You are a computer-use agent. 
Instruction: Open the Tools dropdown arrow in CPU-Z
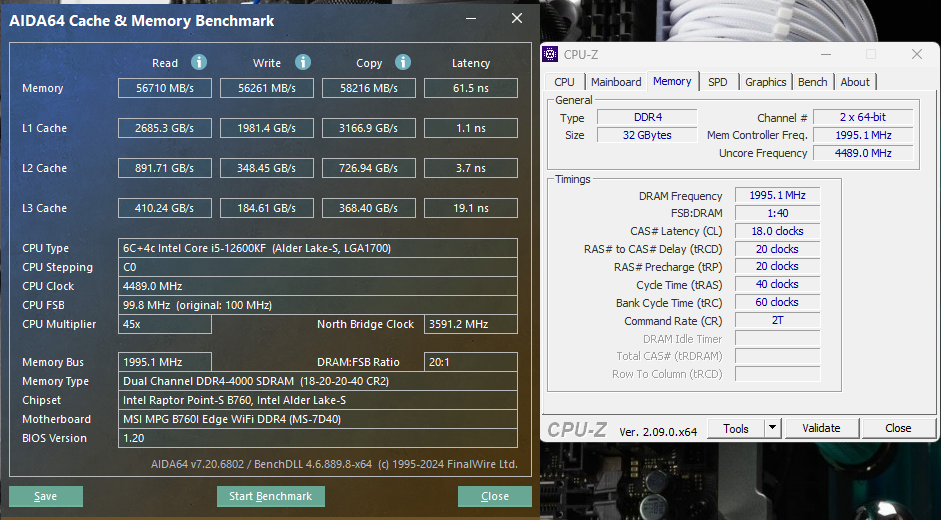coord(772,428)
